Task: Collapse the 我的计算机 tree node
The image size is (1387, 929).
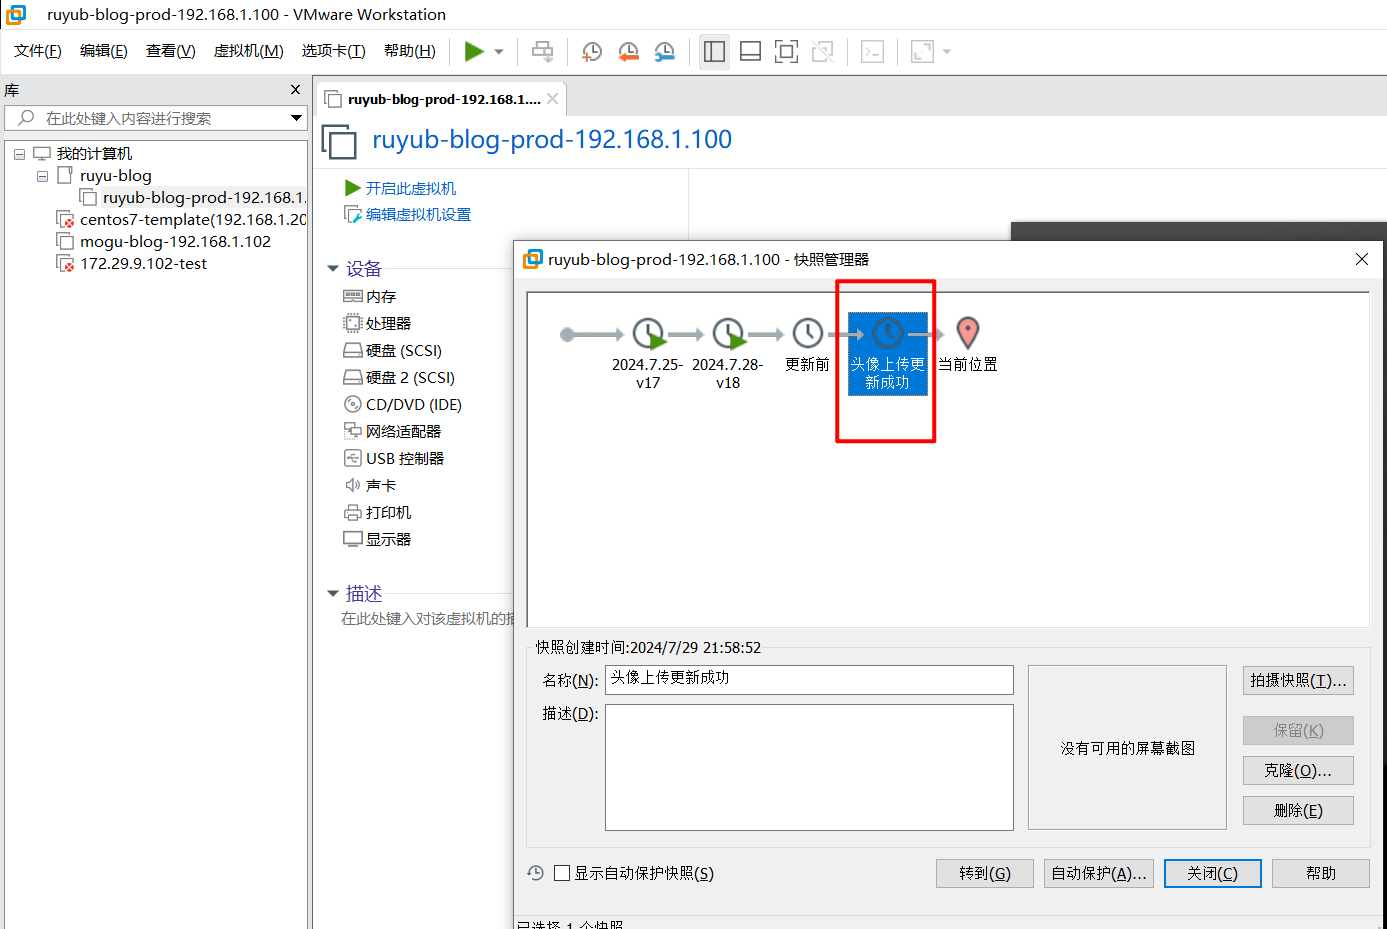Action: [x=19, y=154]
